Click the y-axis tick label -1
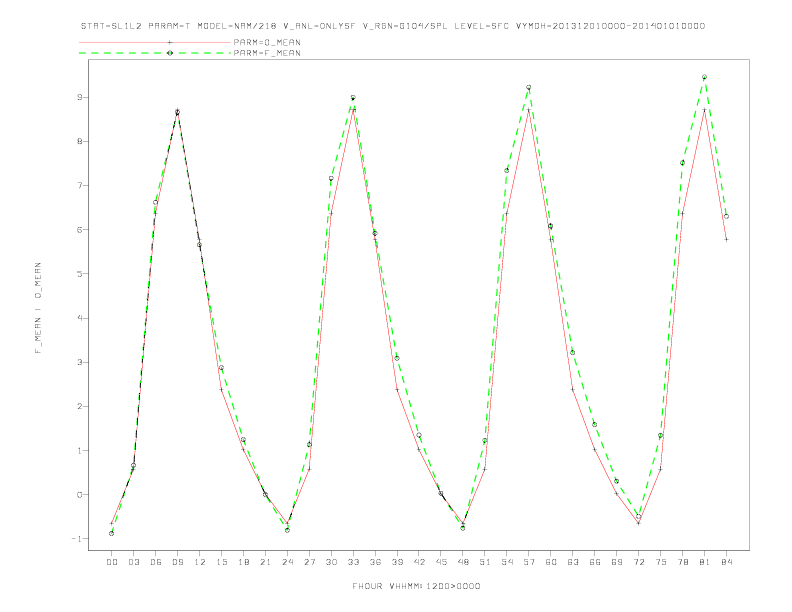Screen dimensions: 792x612 pyautogui.click(x=76, y=539)
